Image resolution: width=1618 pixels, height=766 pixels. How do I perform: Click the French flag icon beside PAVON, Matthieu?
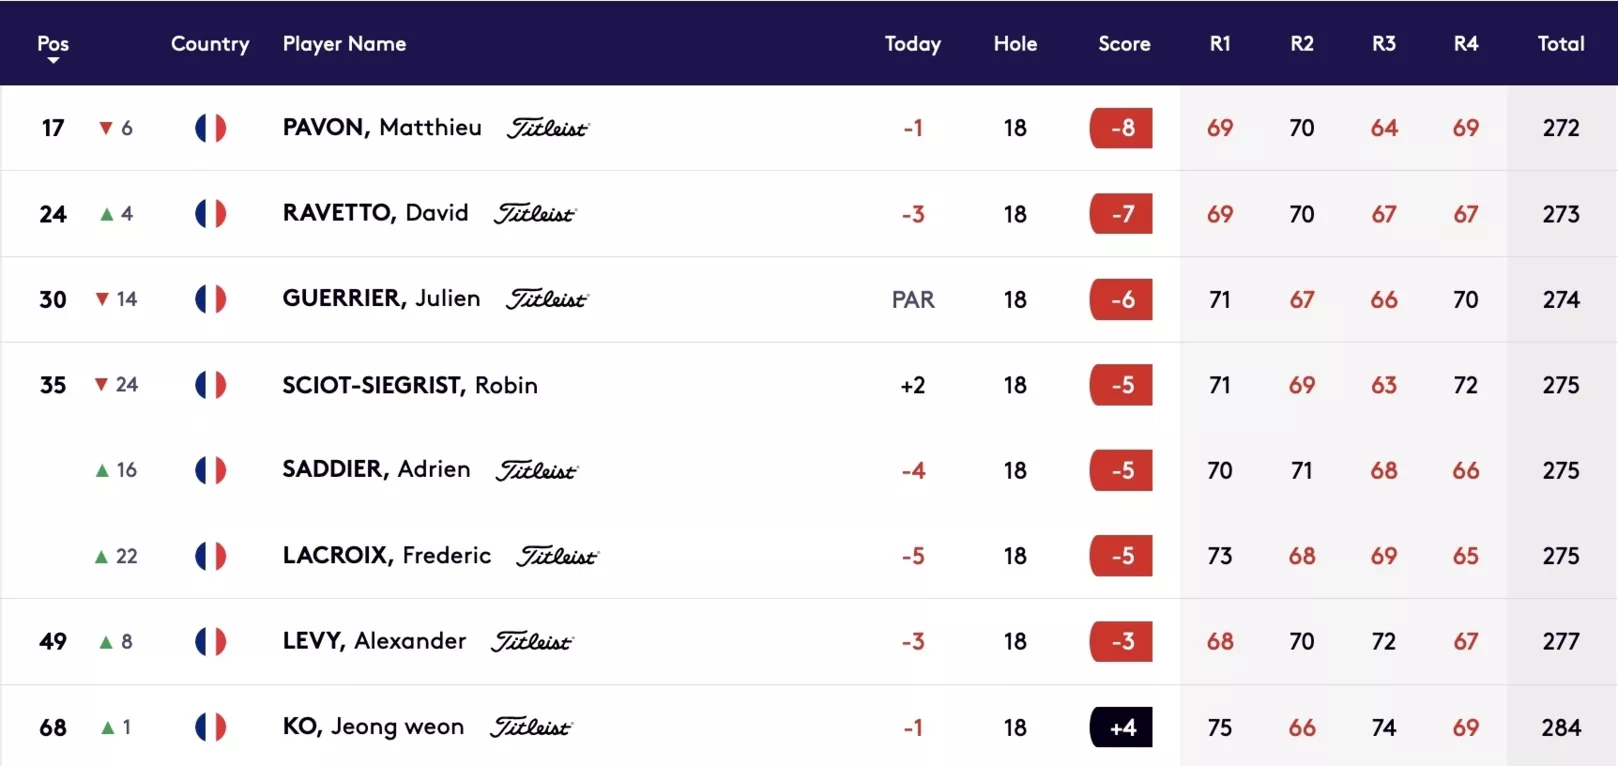point(210,128)
